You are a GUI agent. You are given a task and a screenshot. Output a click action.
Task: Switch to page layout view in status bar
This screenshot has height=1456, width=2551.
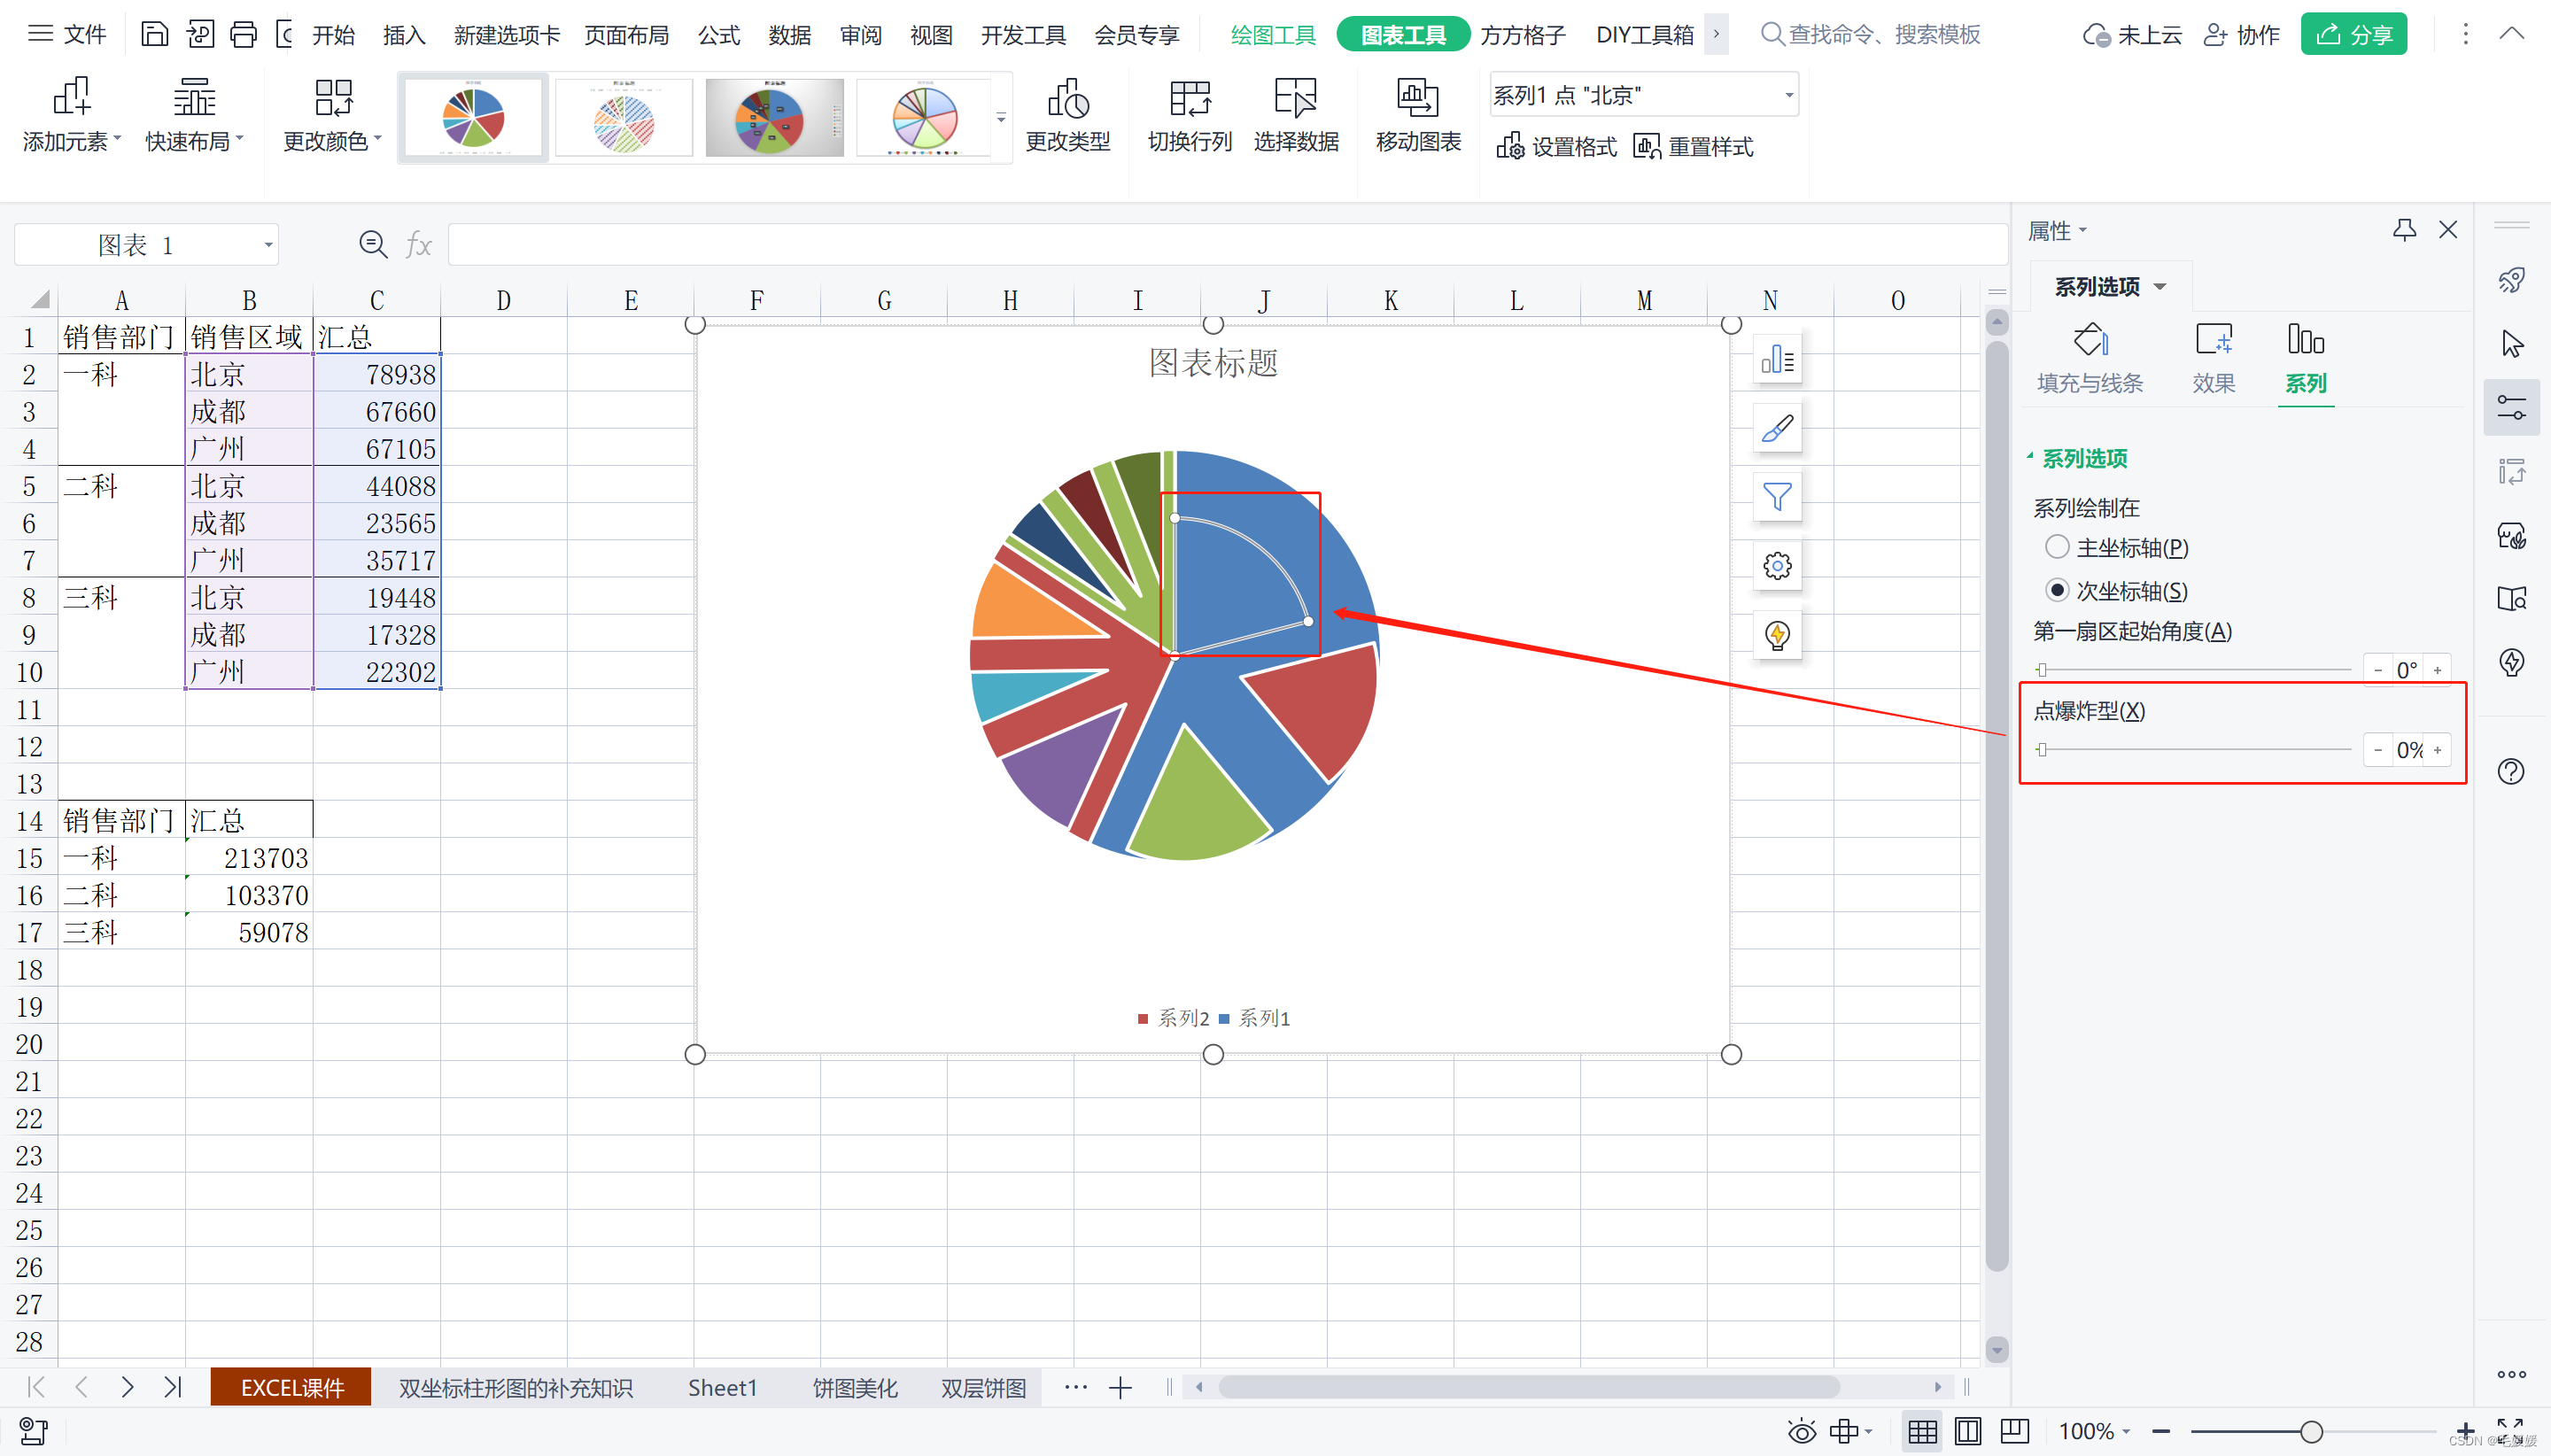1967,1431
